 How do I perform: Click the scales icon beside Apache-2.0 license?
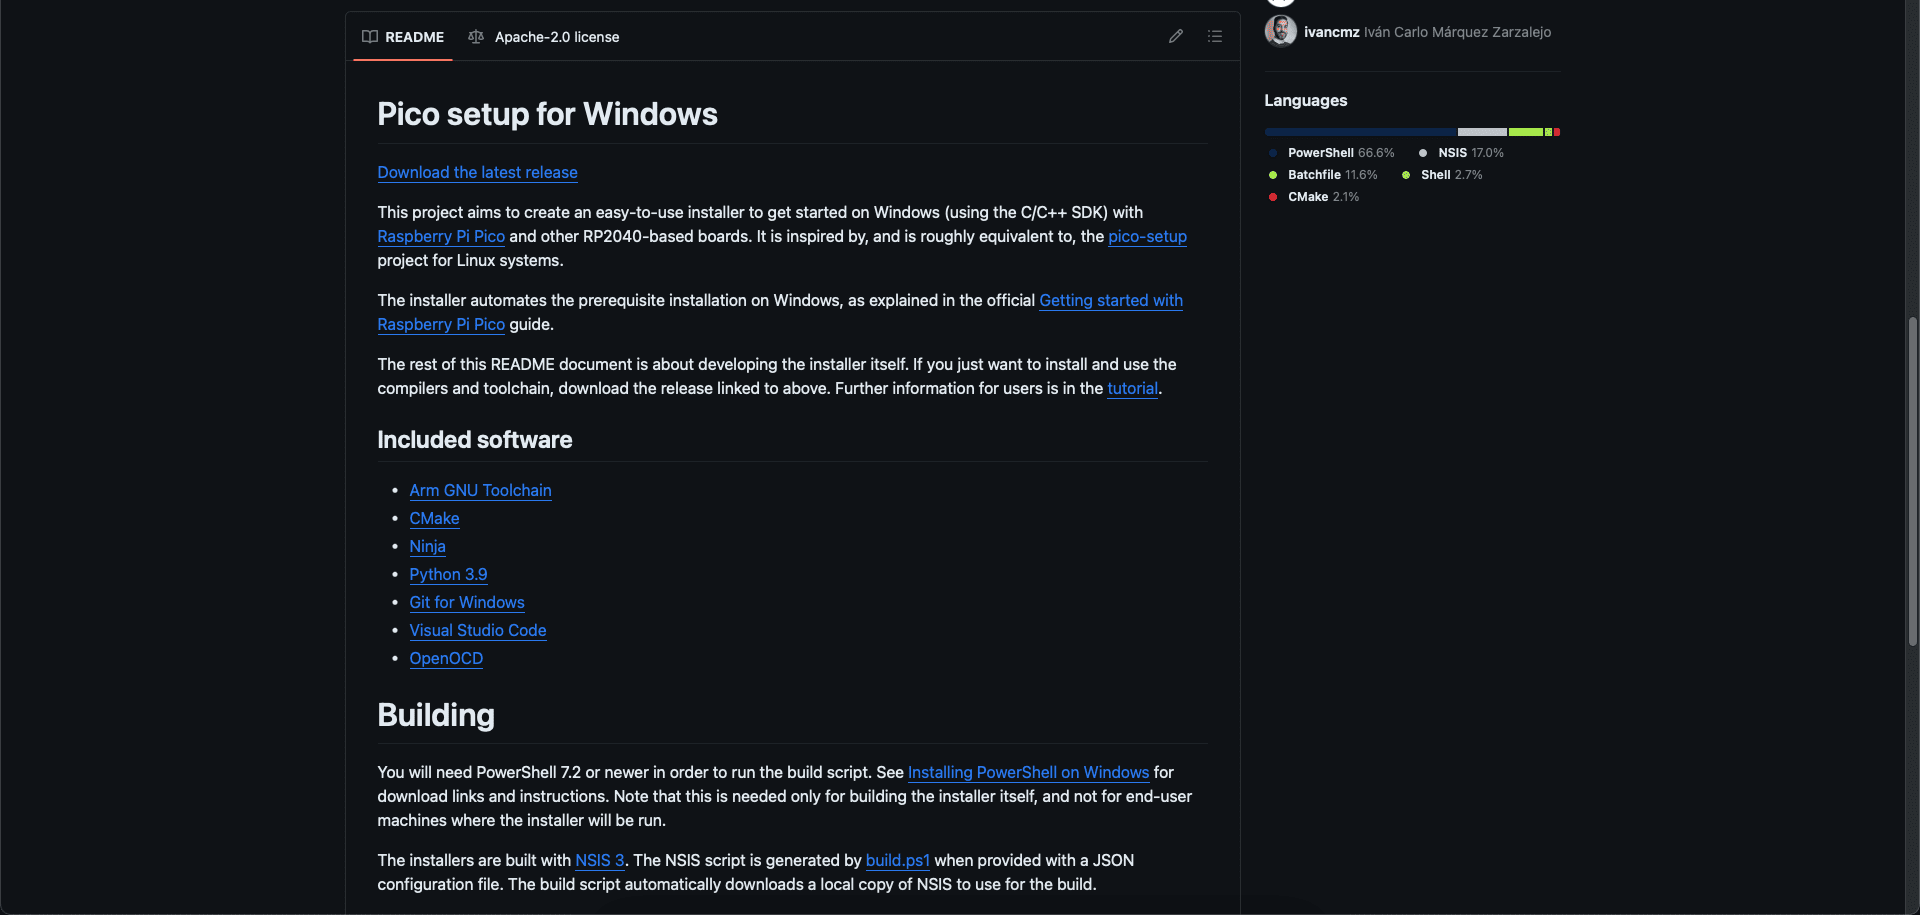tap(476, 37)
